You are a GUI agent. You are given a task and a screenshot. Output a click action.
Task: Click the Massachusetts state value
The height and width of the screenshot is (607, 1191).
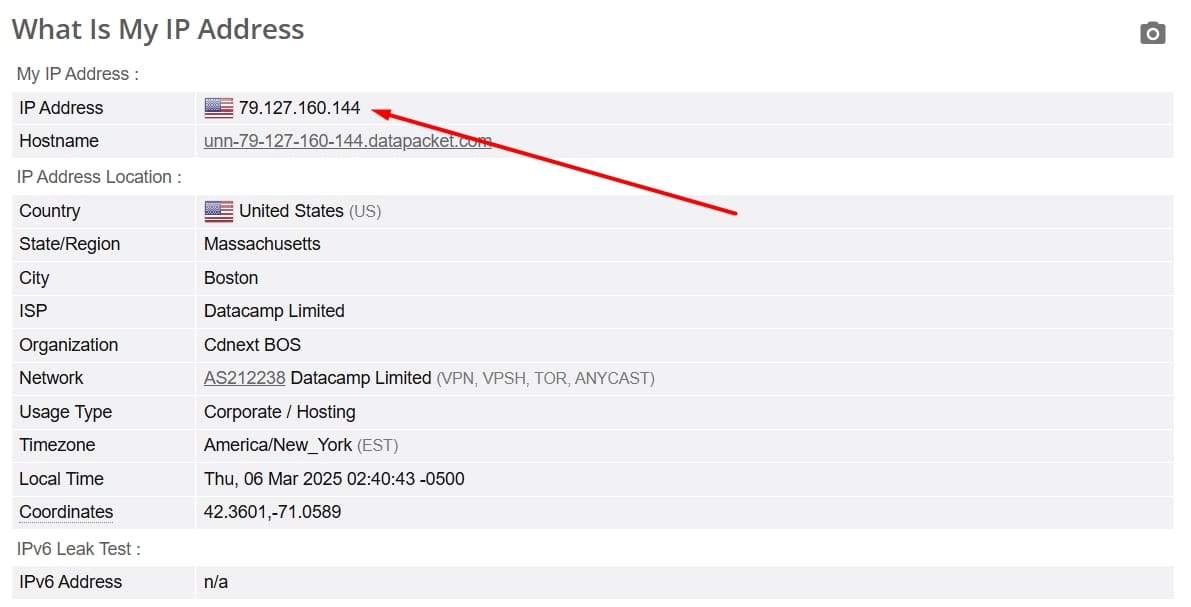point(262,244)
